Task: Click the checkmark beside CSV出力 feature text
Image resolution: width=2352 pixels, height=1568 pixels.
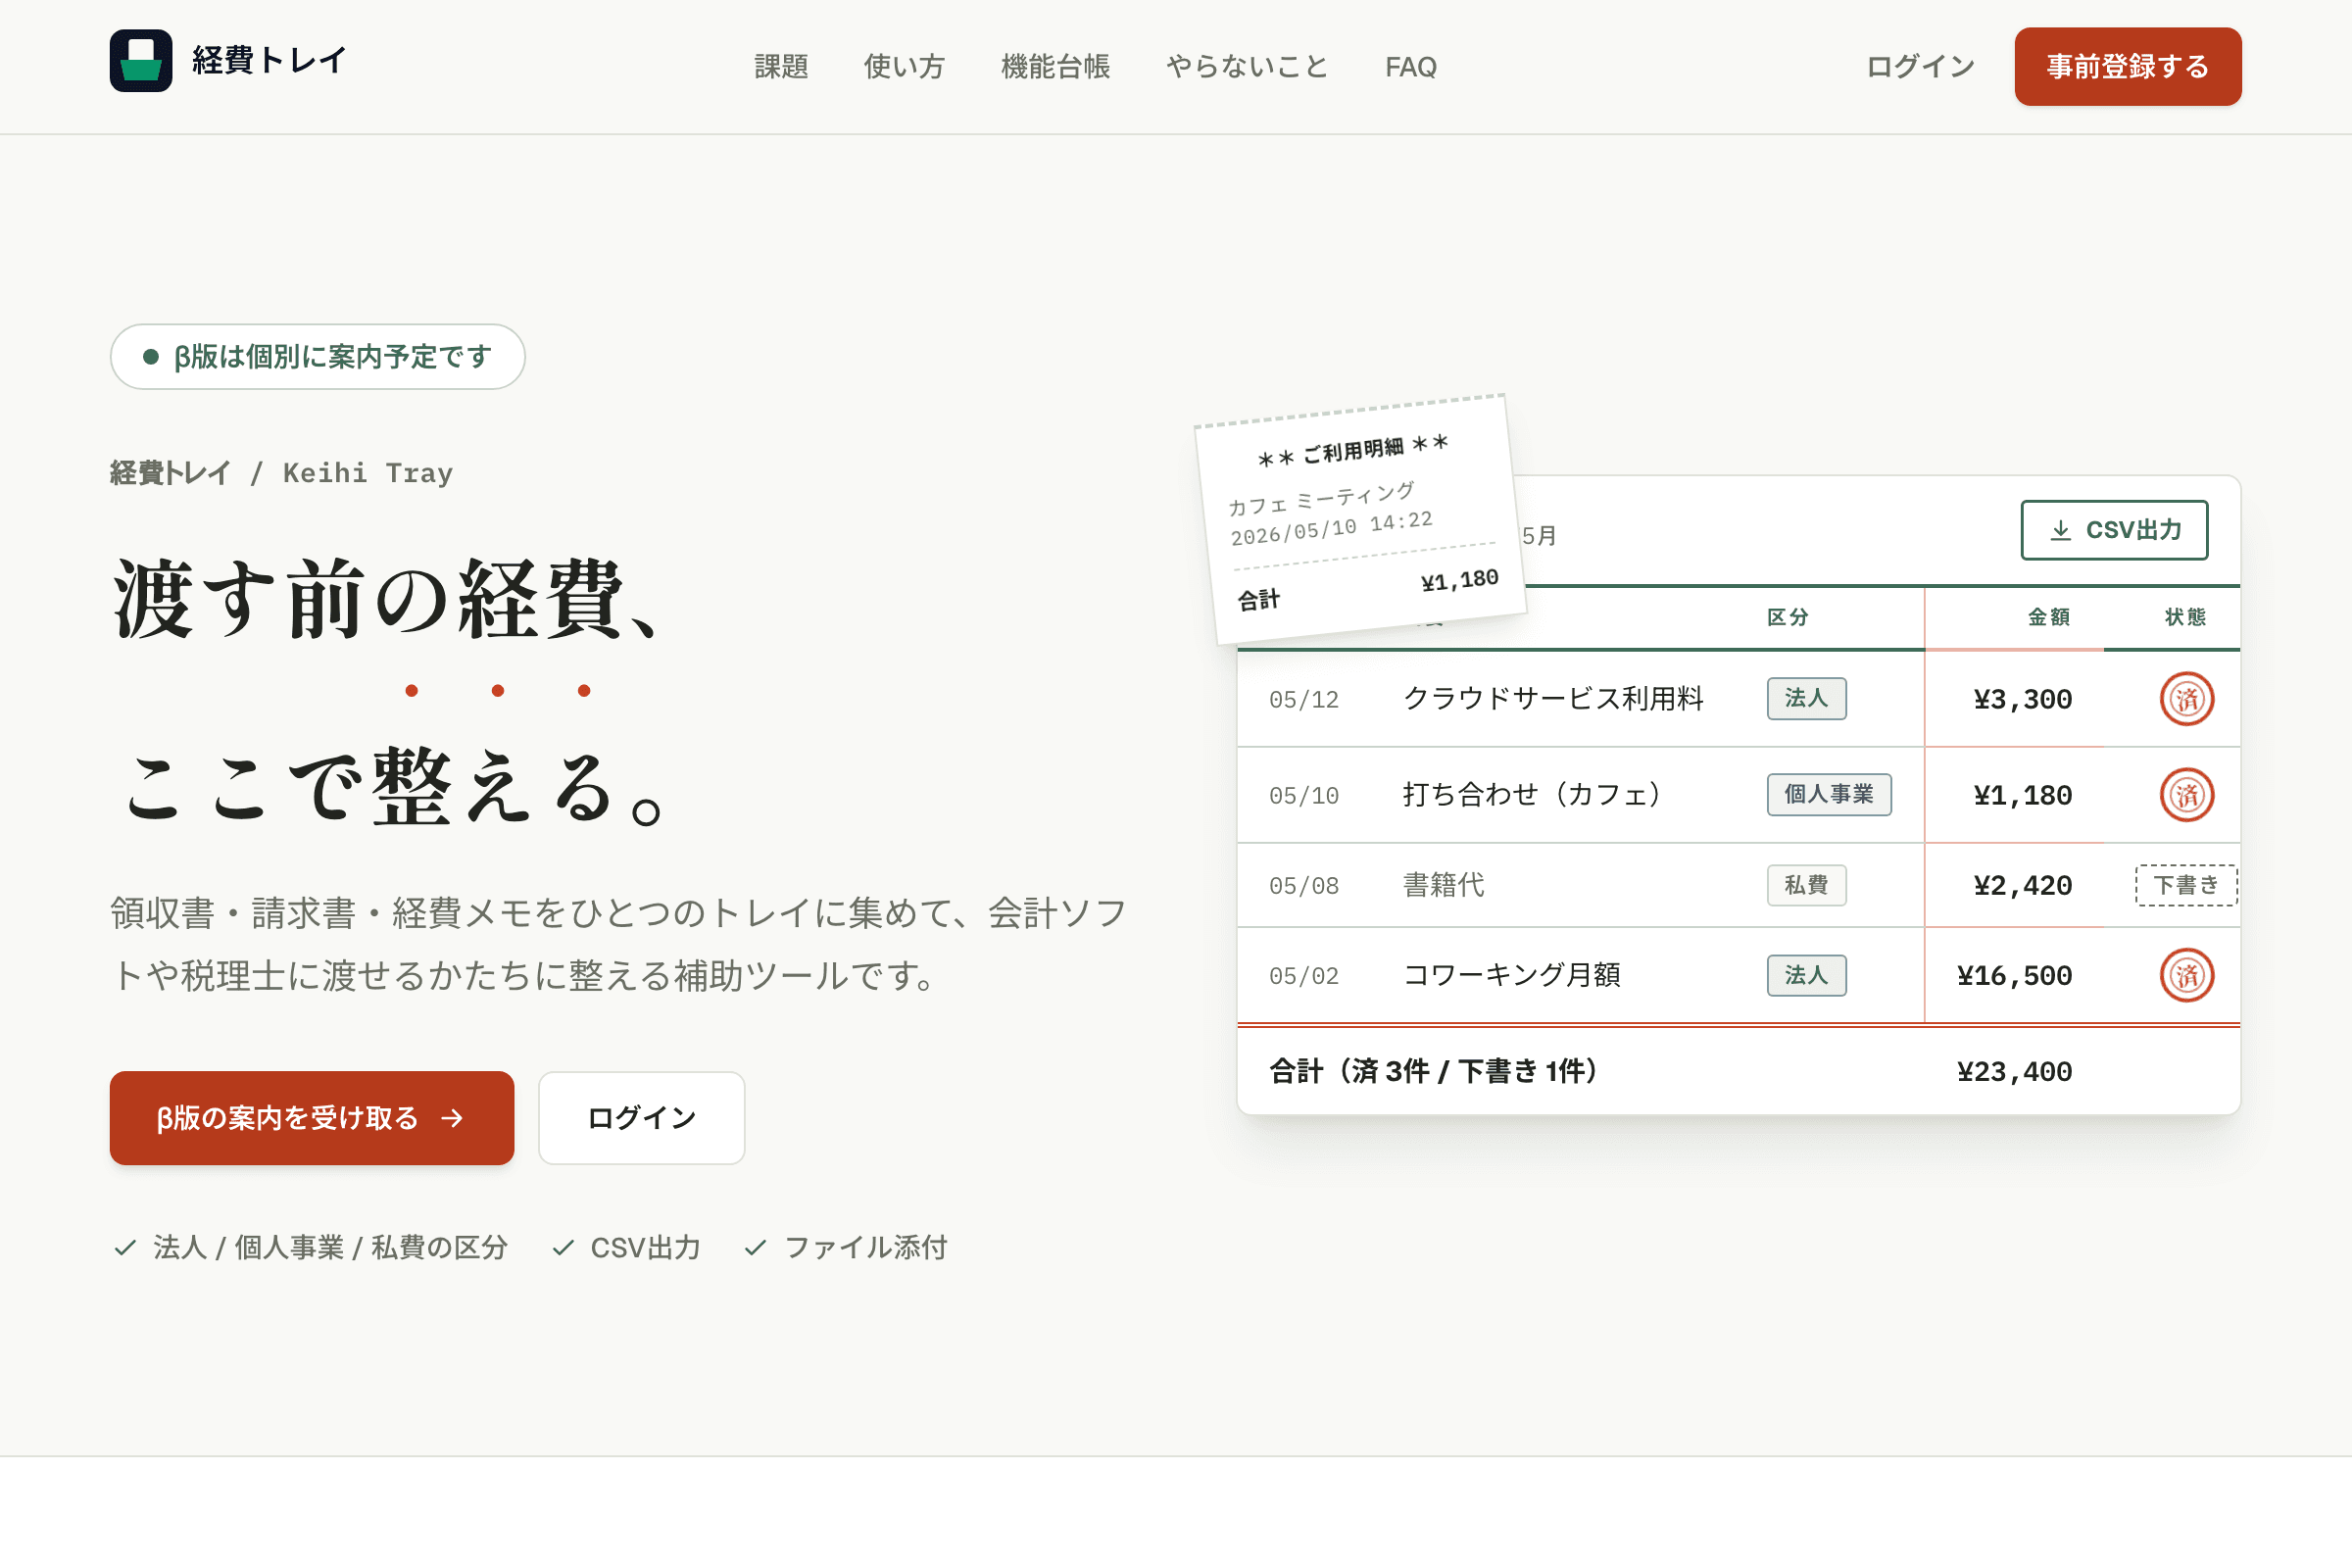Action: pyautogui.click(x=563, y=1247)
